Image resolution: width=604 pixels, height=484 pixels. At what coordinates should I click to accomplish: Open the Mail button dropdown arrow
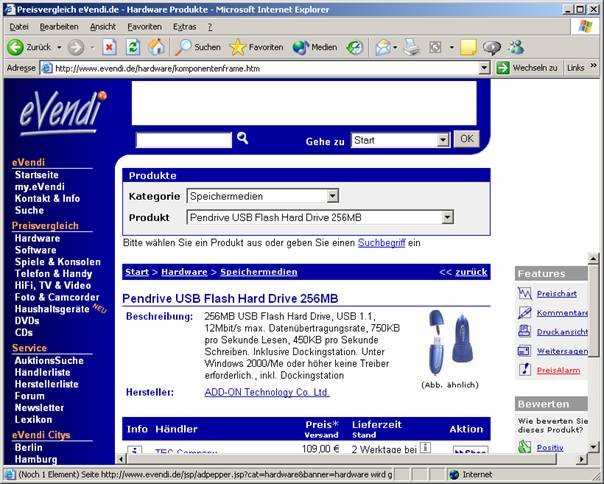[x=395, y=47]
